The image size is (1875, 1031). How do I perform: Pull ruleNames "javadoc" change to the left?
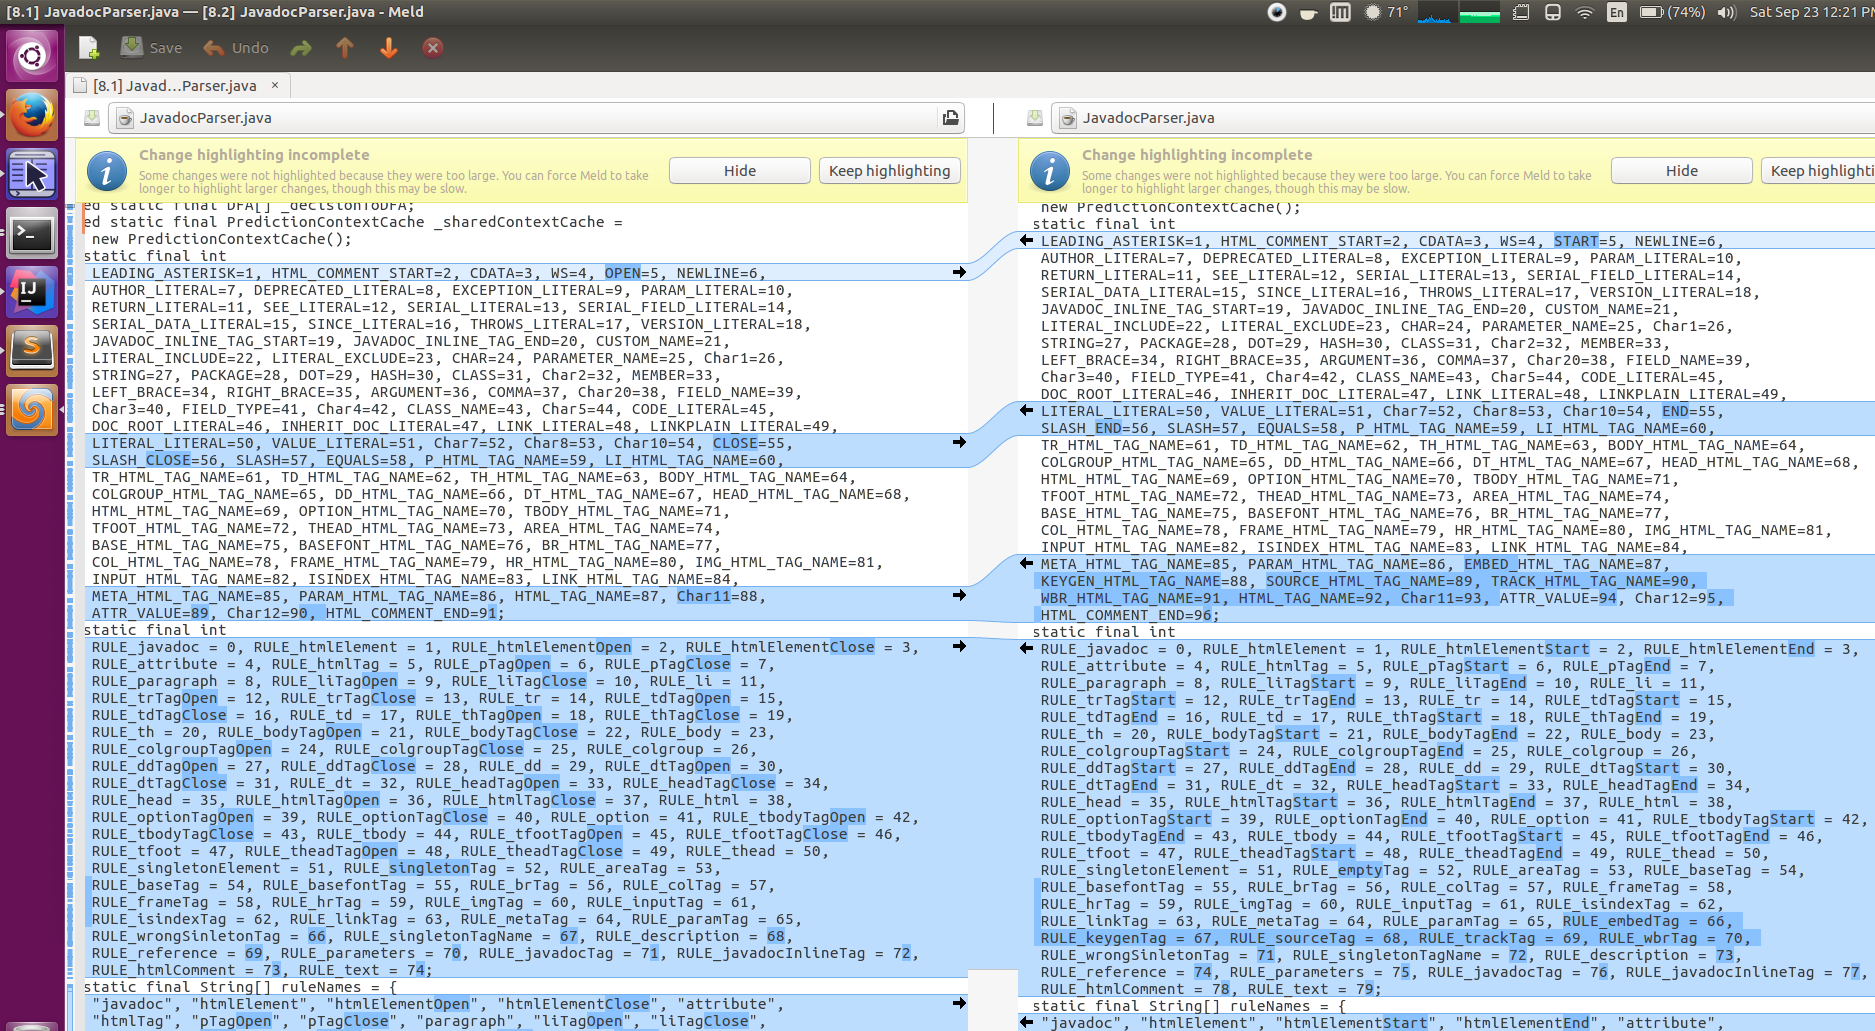(1026, 1022)
